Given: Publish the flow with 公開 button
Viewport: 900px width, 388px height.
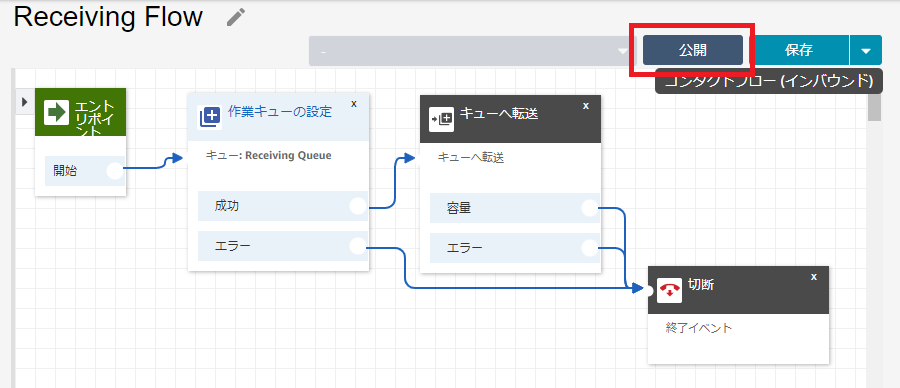Looking at the screenshot, I should coord(693,50).
